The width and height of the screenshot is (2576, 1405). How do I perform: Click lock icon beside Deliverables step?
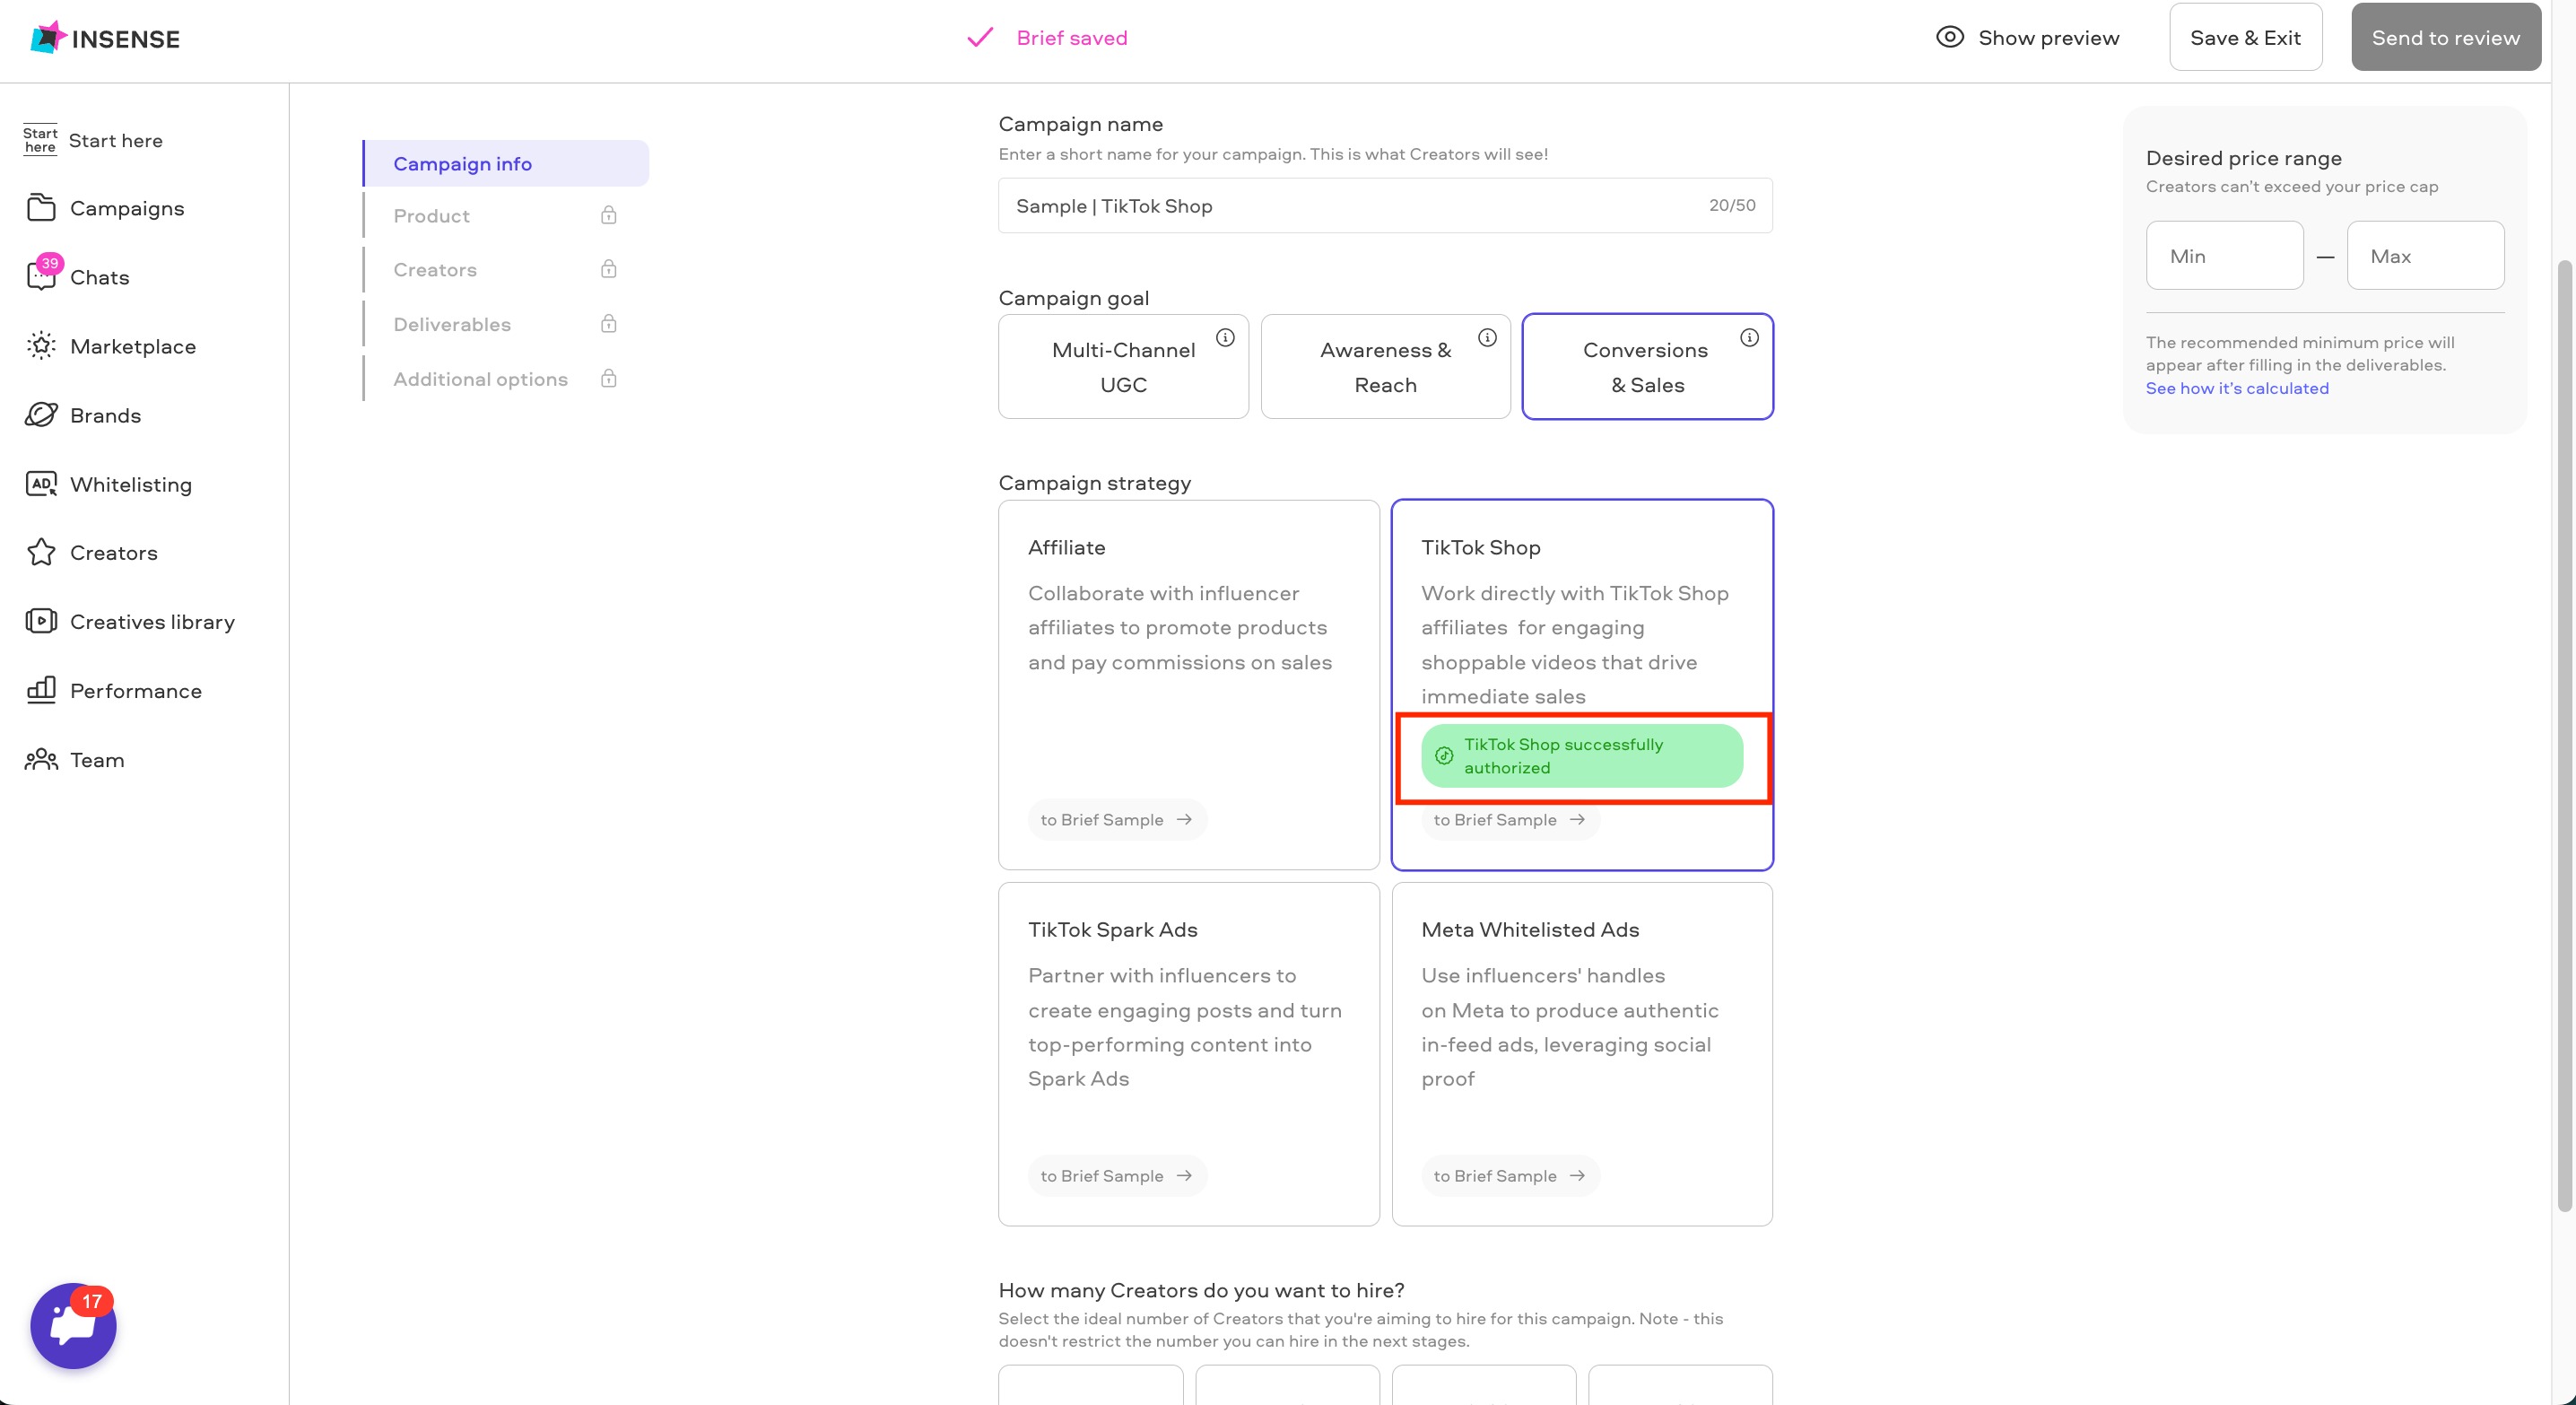pos(608,323)
